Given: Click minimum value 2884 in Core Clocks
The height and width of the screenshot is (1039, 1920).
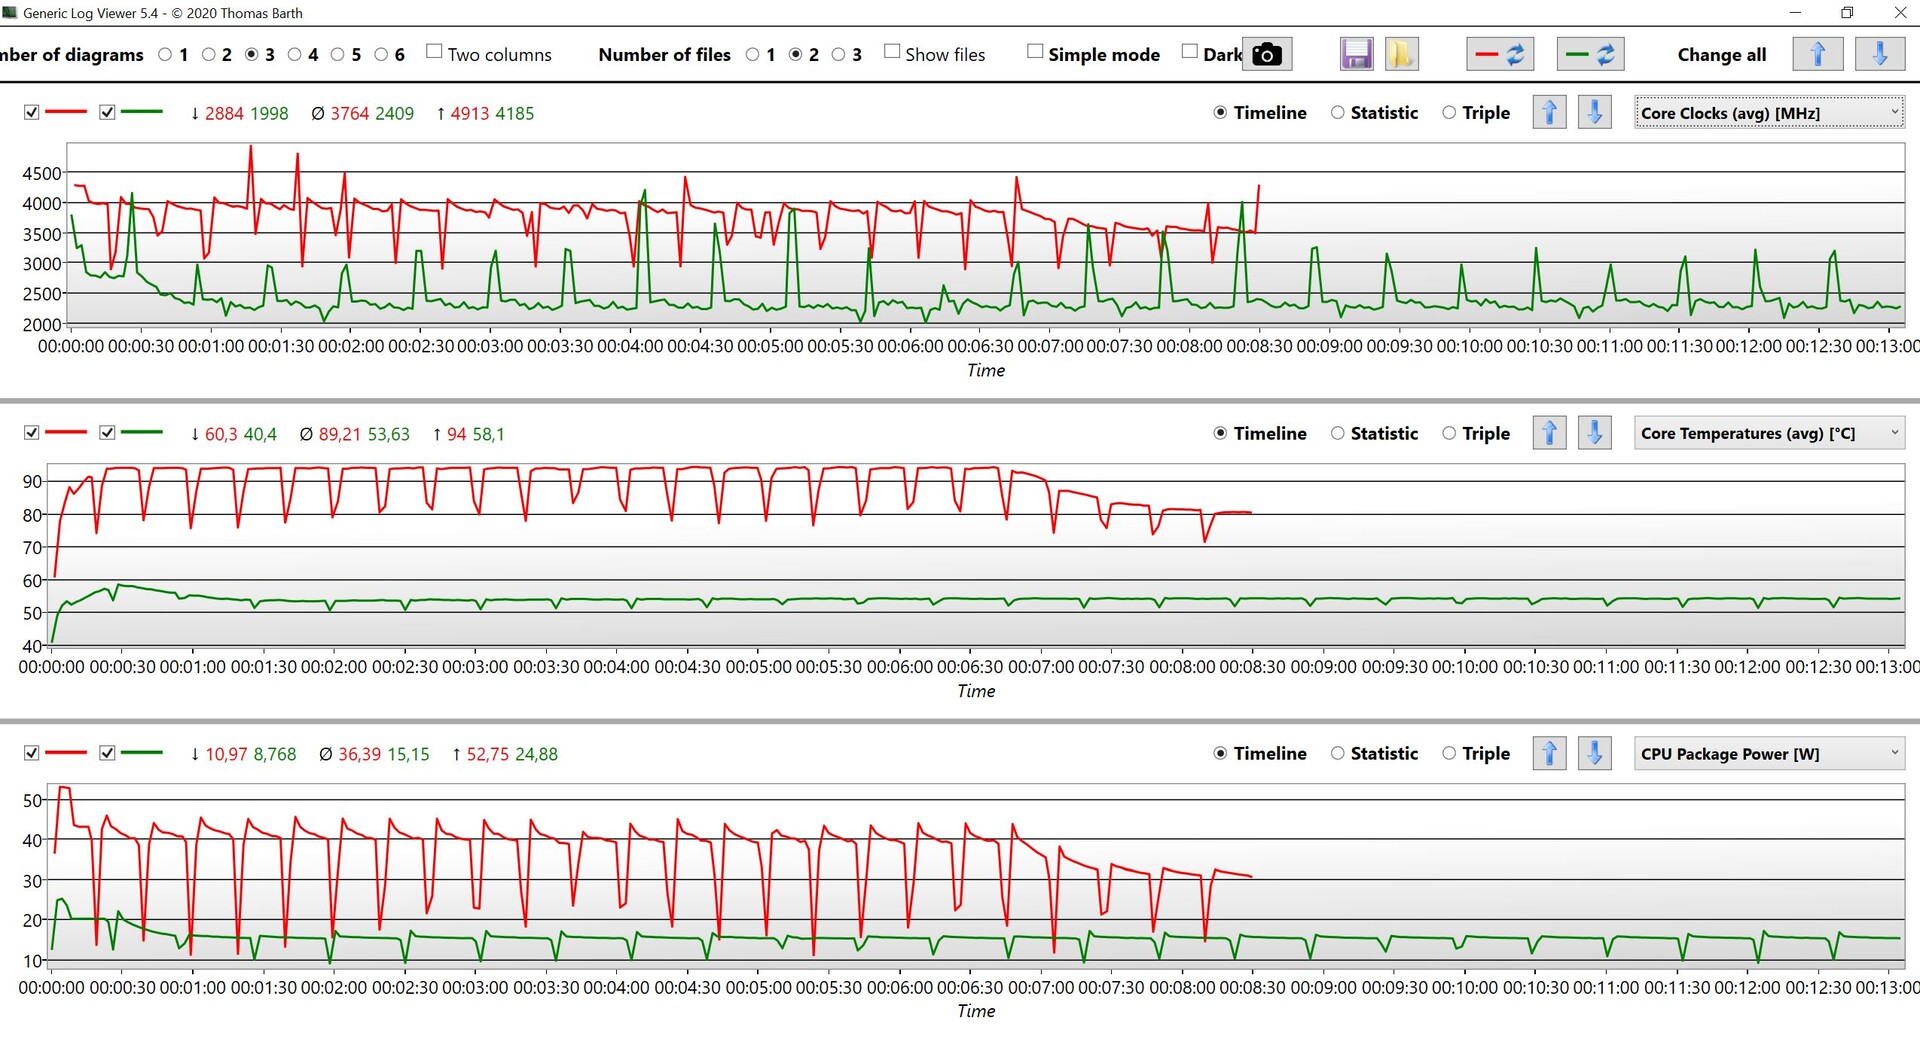Looking at the screenshot, I should pos(224,113).
